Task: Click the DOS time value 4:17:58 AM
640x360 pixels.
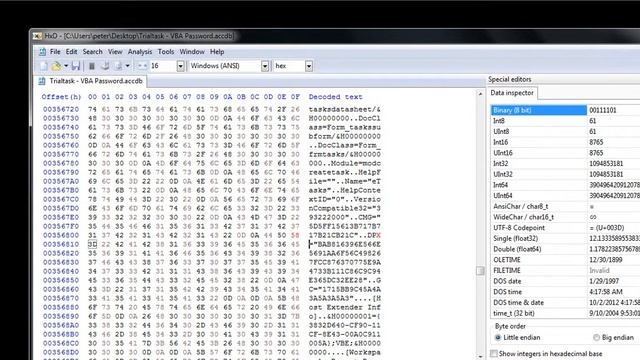Action: (606, 292)
